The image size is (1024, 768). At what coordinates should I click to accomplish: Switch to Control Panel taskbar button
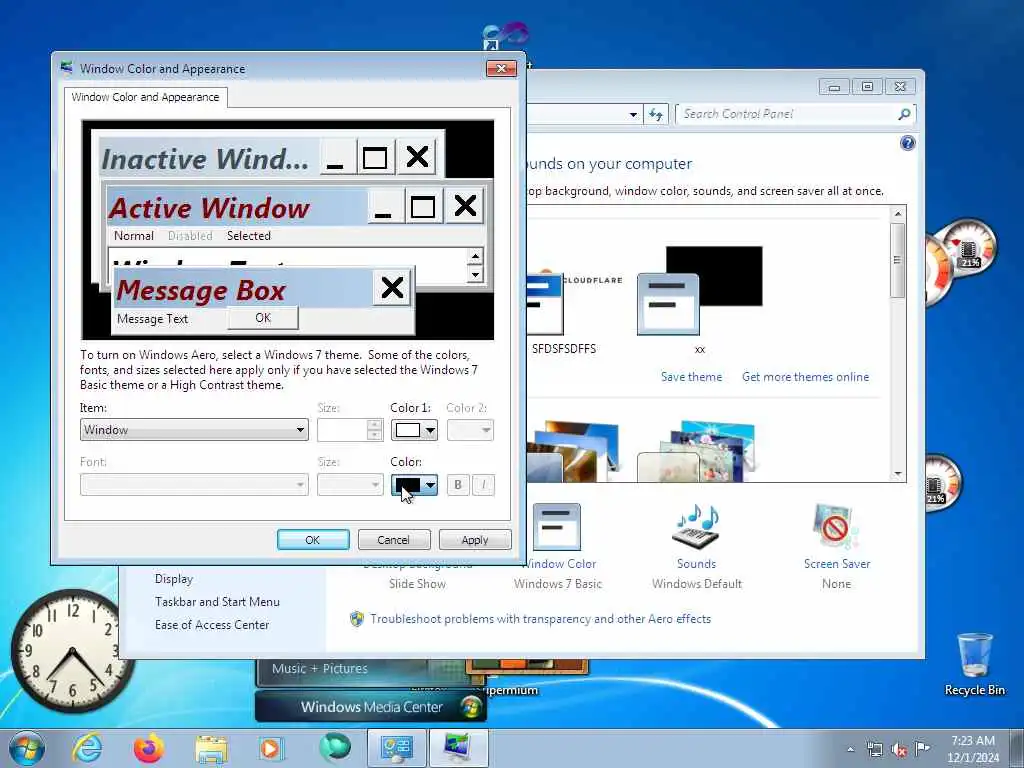(396, 748)
